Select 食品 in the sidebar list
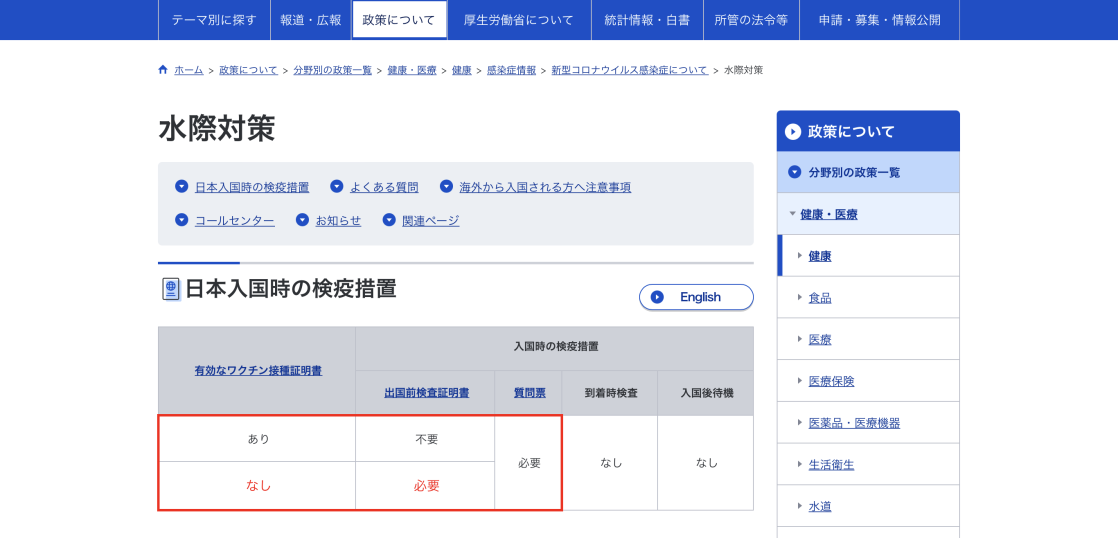The height and width of the screenshot is (538, 1118). [819, 298]
